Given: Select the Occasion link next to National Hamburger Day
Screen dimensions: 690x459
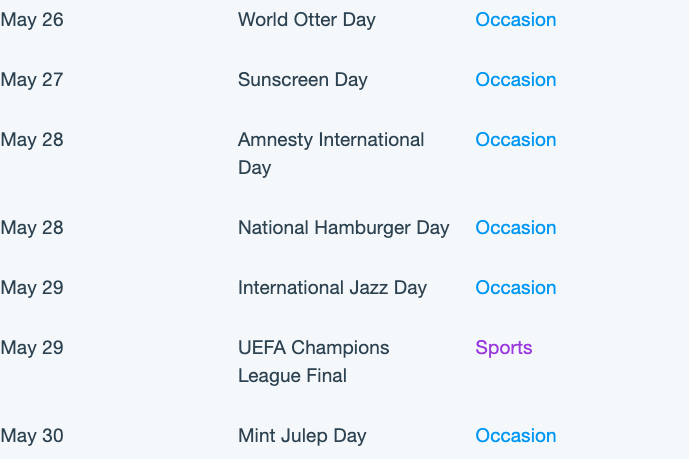Looking at the screenshot, I should click(x=516, y=228).
